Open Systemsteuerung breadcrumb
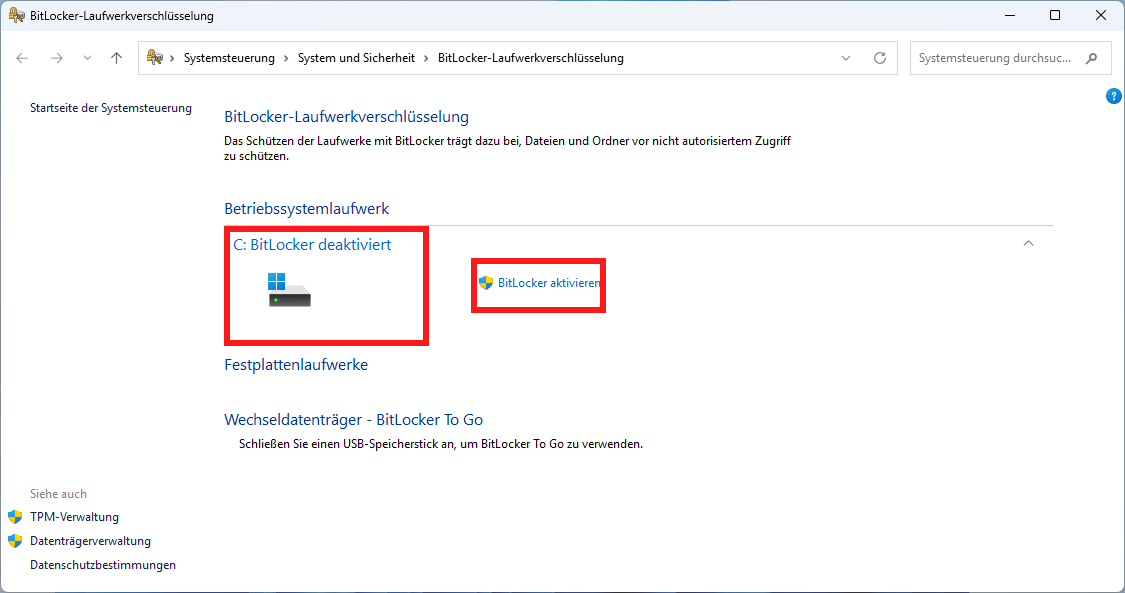 pos(229,58)
